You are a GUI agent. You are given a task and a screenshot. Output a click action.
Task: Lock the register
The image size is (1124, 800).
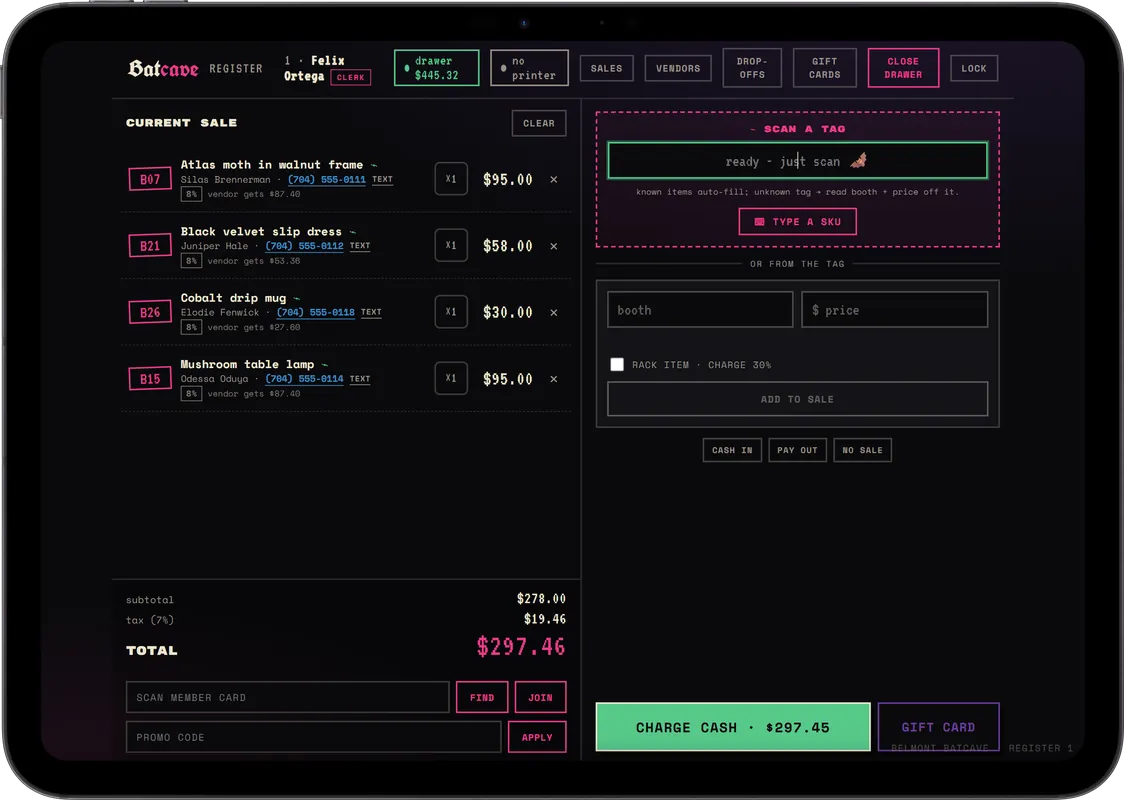[x=974, y=68]
